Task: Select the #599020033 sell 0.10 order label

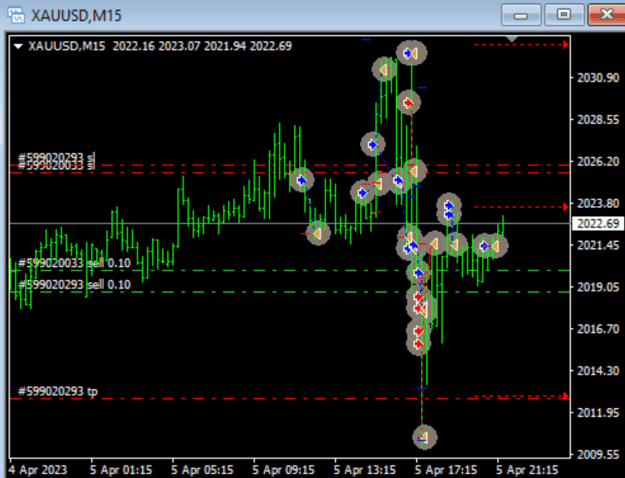Action: click(75, 263)
